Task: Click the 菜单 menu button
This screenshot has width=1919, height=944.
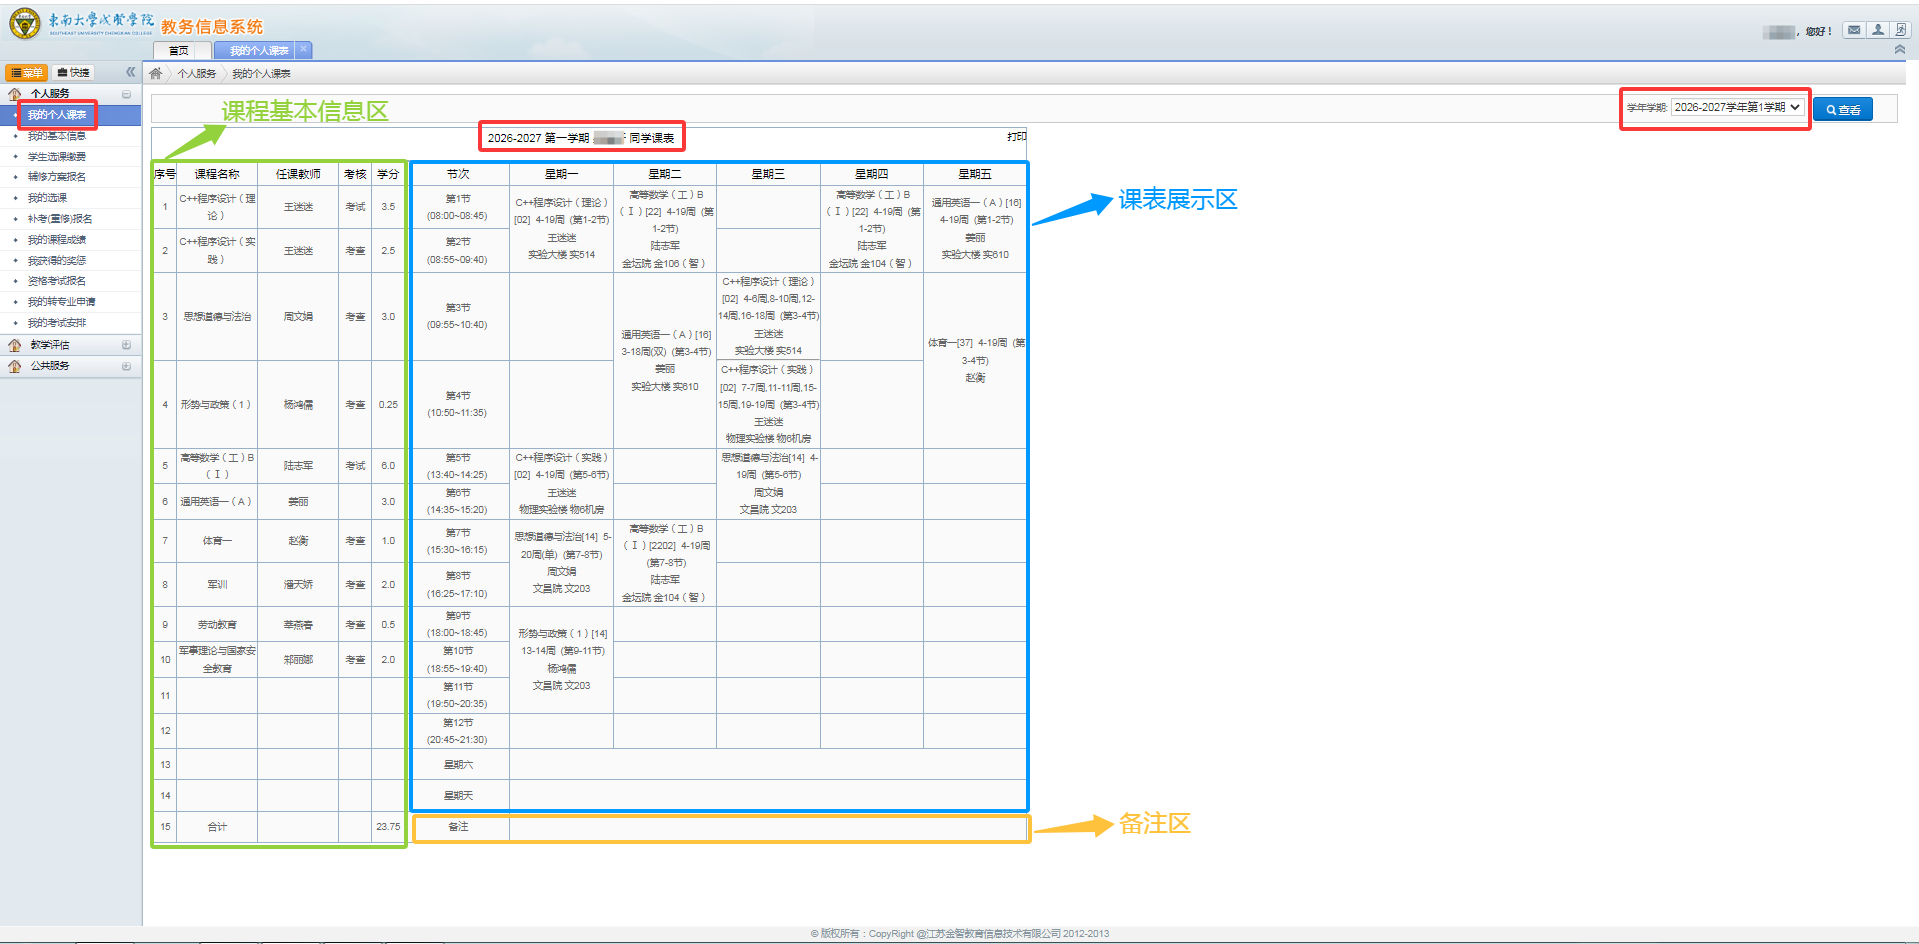Action: [27, 72]
